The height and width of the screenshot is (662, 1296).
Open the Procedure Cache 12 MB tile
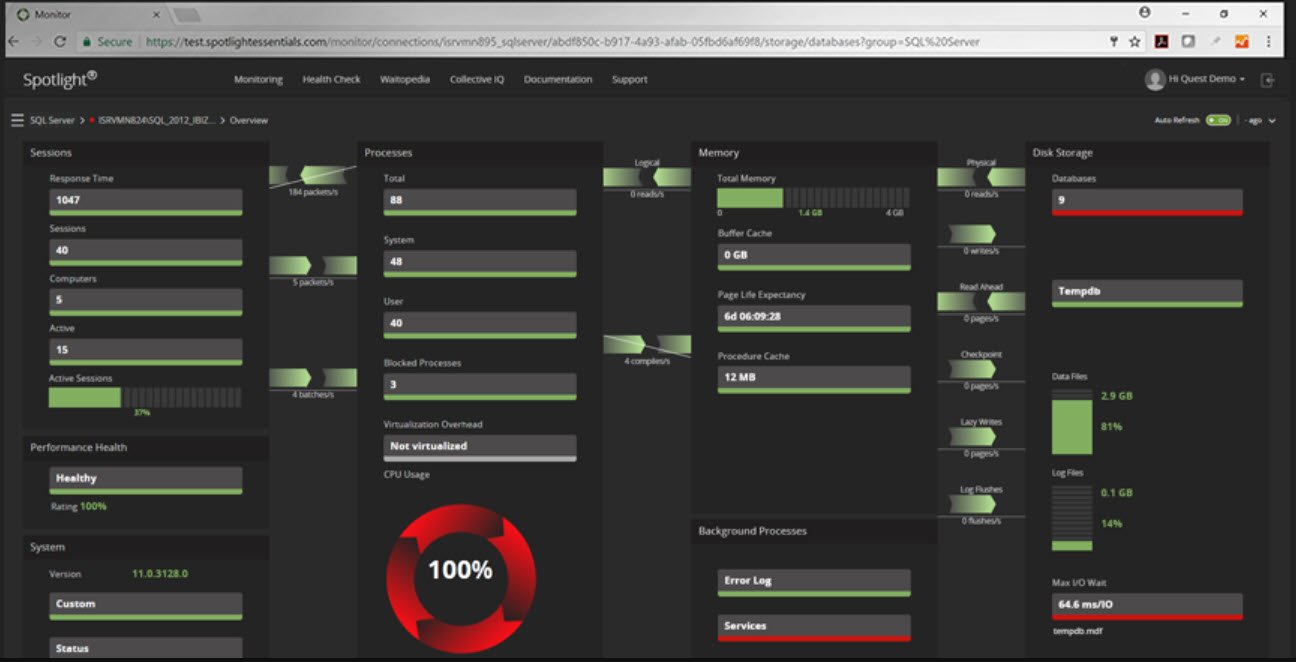(814, 380)
